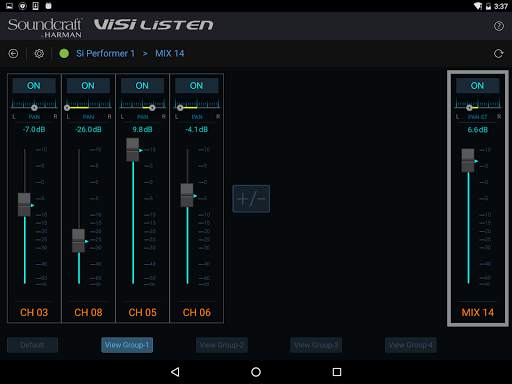The width and height of the screenshot is (512, 384).
Task: Click the MIX 14 strip label
Action: (x=478, y=312)
